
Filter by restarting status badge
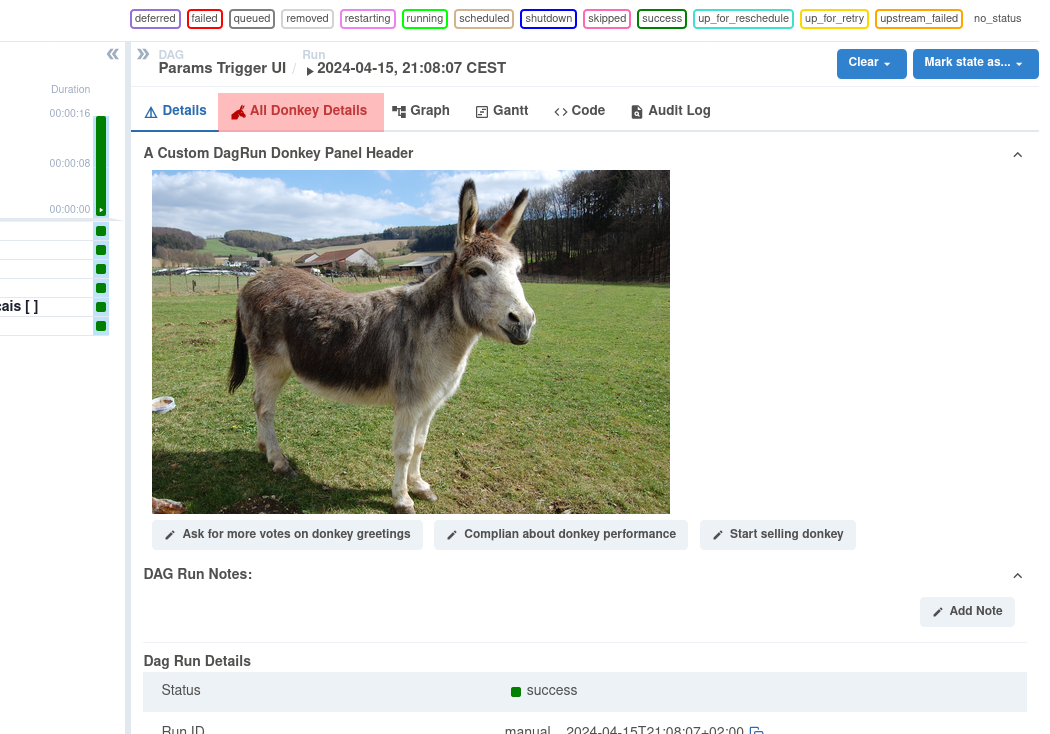(x=368, y=19)
